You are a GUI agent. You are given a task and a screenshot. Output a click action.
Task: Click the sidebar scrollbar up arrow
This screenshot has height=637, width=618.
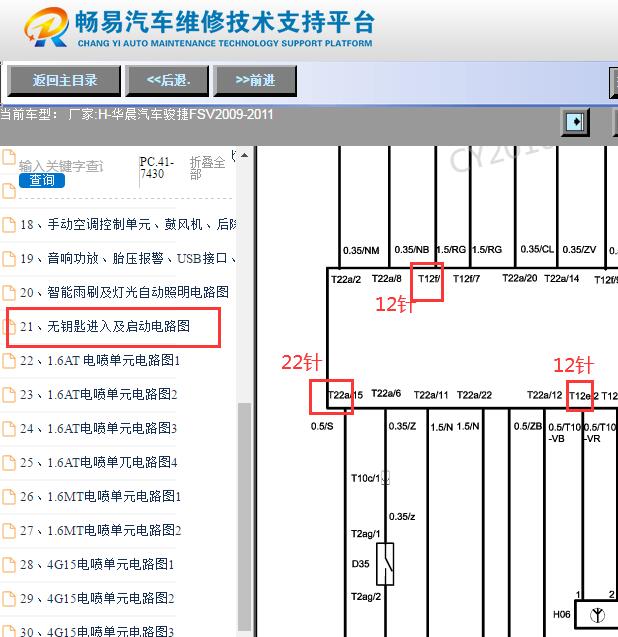244,156
